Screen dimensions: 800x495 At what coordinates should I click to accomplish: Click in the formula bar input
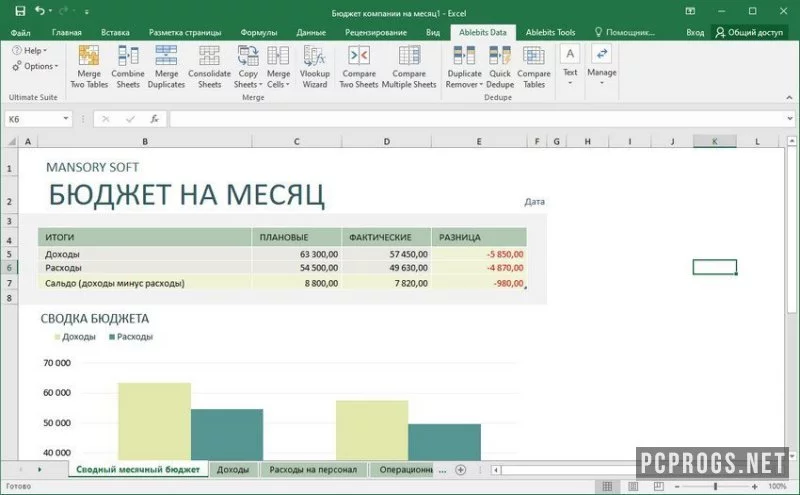(x=477, y=119)
